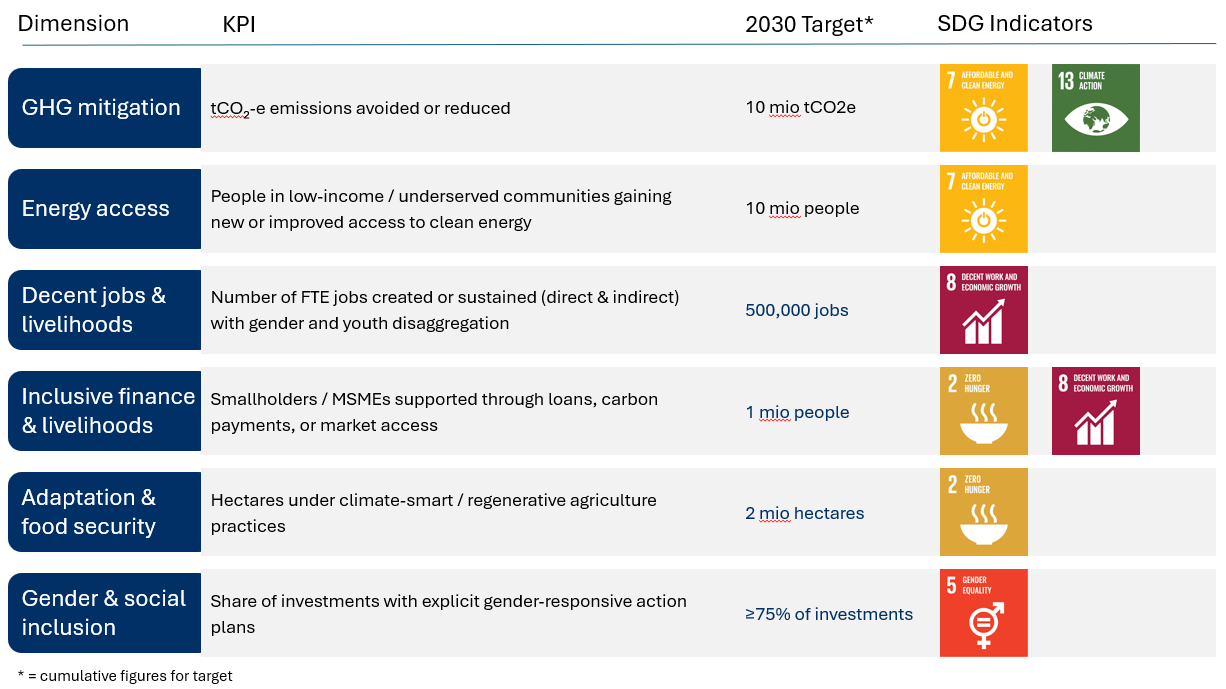The height and width of the screenshot is (689, 1226).
Task: Click the Energy access dimension box
Action: click(104, 209)
